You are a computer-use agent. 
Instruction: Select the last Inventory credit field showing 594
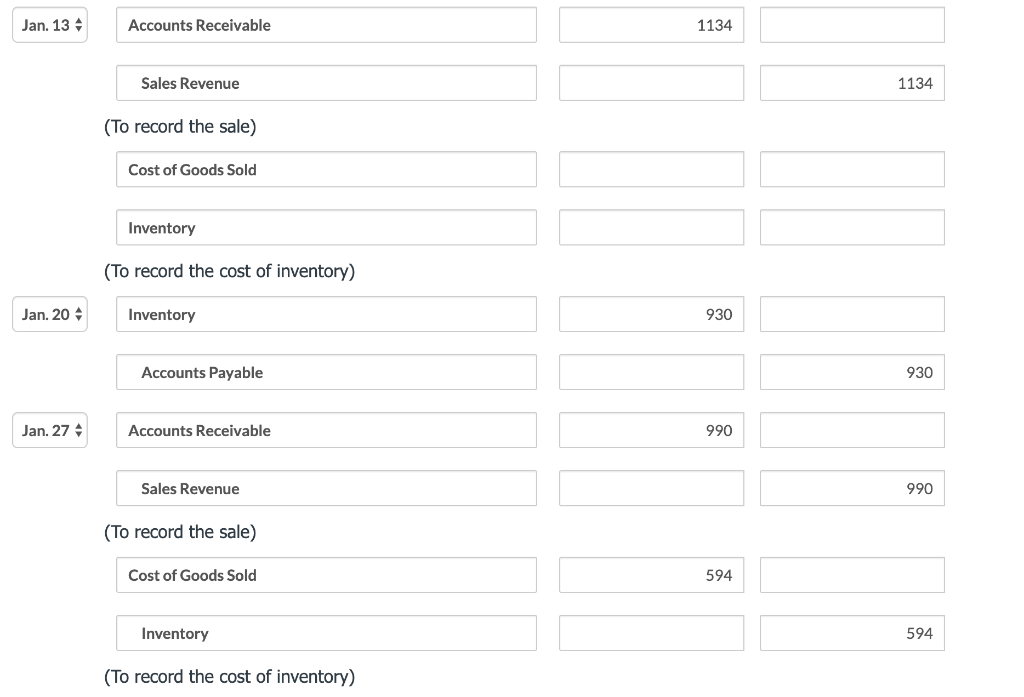(852, 633)
